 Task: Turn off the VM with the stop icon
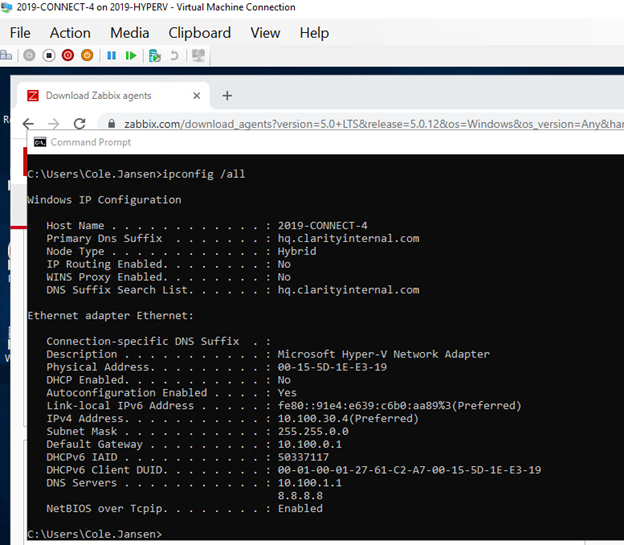click(49, 55)
